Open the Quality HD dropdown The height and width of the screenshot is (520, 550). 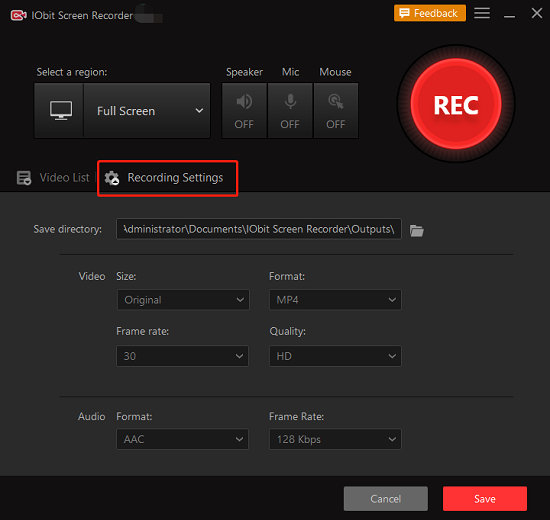click(335, 356)
